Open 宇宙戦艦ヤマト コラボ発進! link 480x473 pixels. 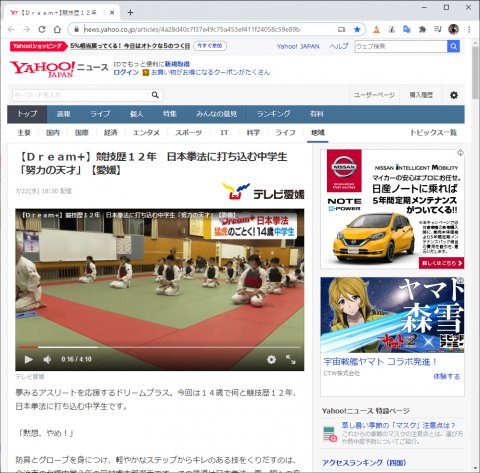click(380, 362)
